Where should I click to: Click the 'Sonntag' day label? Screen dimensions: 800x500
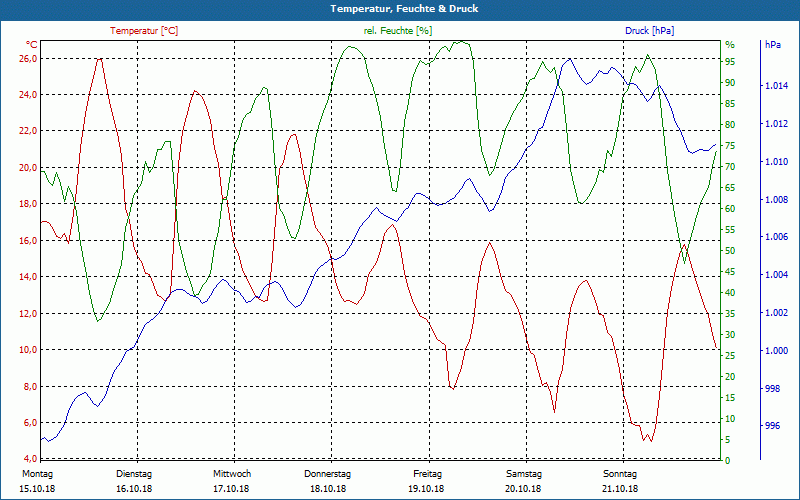[620, 474]
